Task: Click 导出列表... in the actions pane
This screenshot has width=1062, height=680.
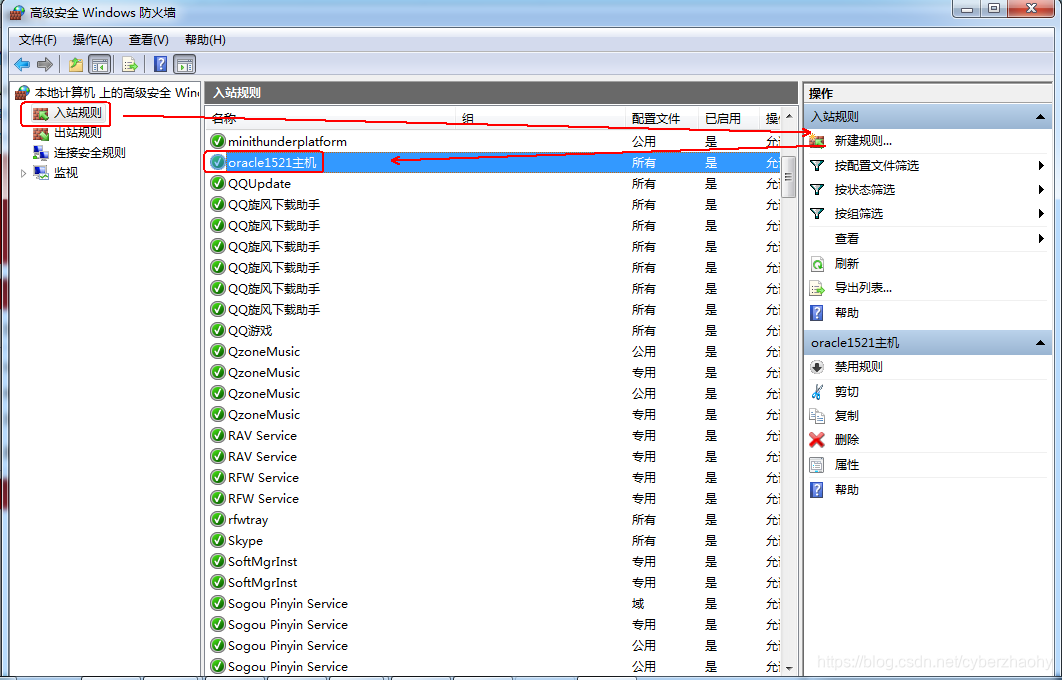Action: [863, 288]
